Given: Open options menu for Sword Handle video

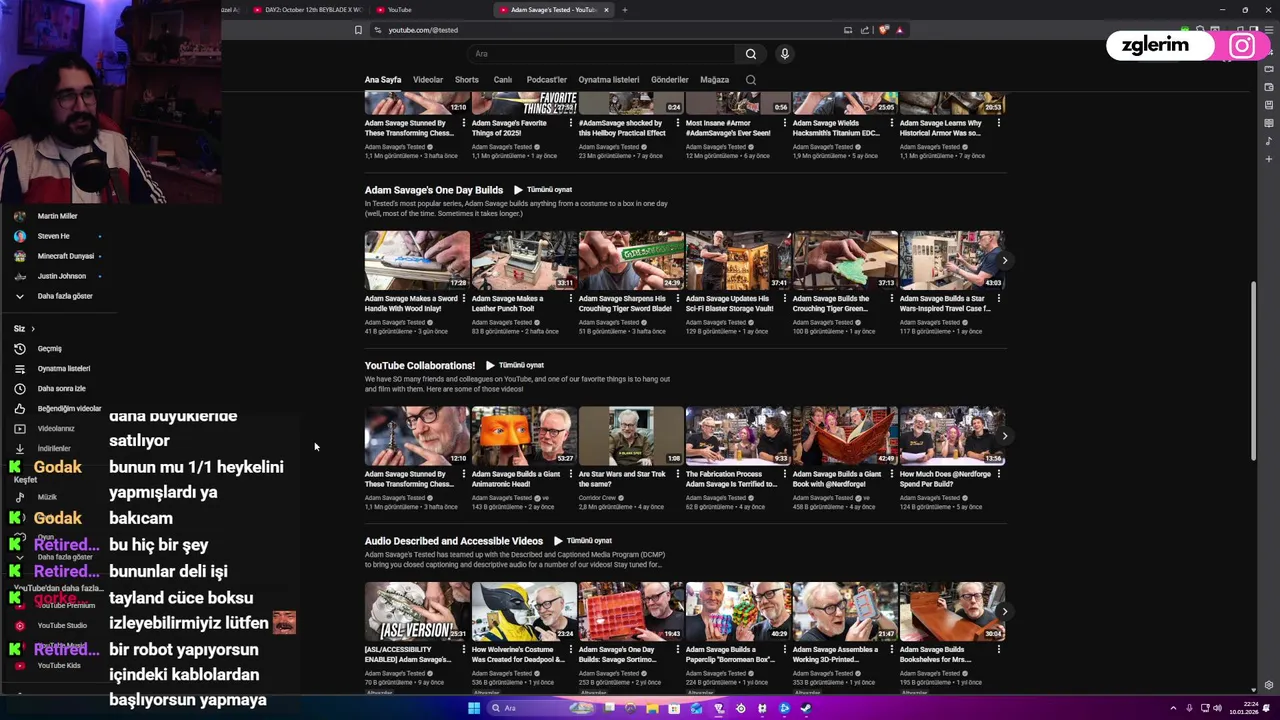Looking at the screenshot, I should point(463,299).
